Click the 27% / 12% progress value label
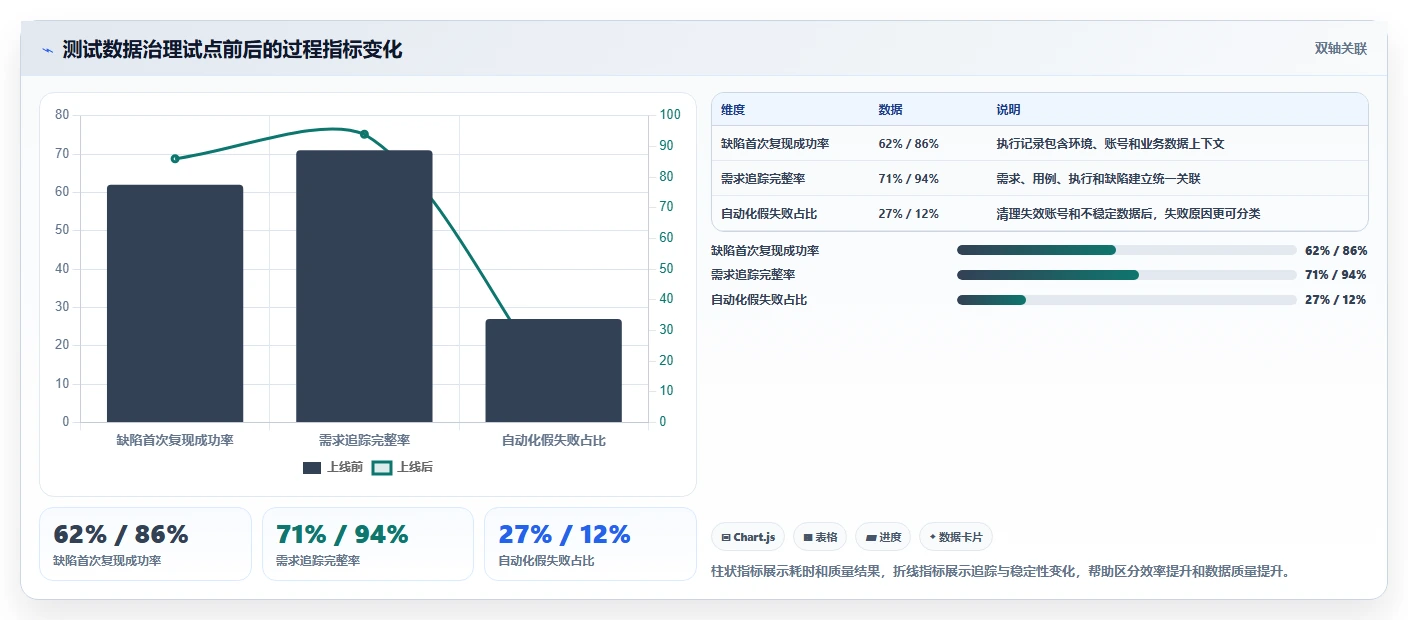This screenshot has width=1408, height=620. [1336, 300]
